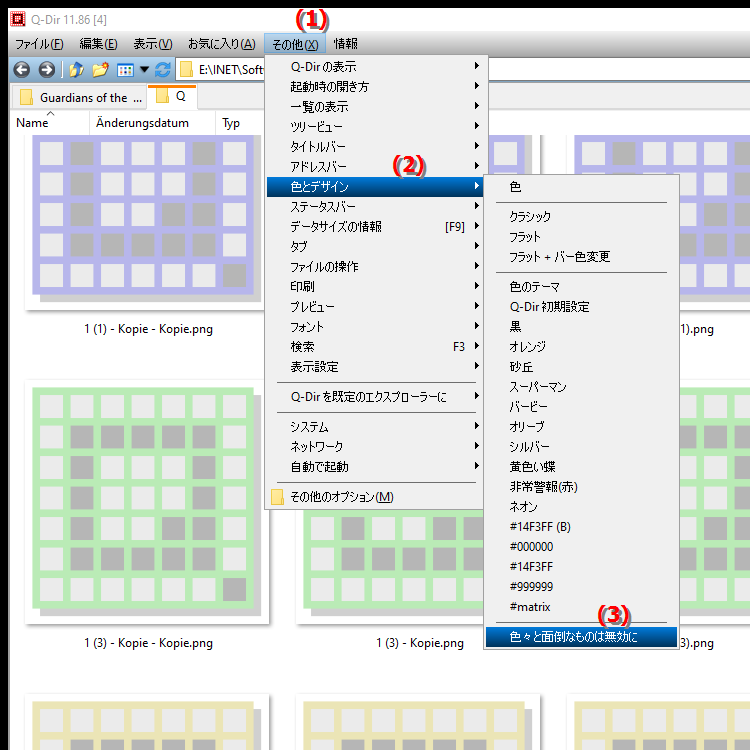The image size is (750, 750).
Task: Apply the ネオン color theme
Action: click(581, 507)
